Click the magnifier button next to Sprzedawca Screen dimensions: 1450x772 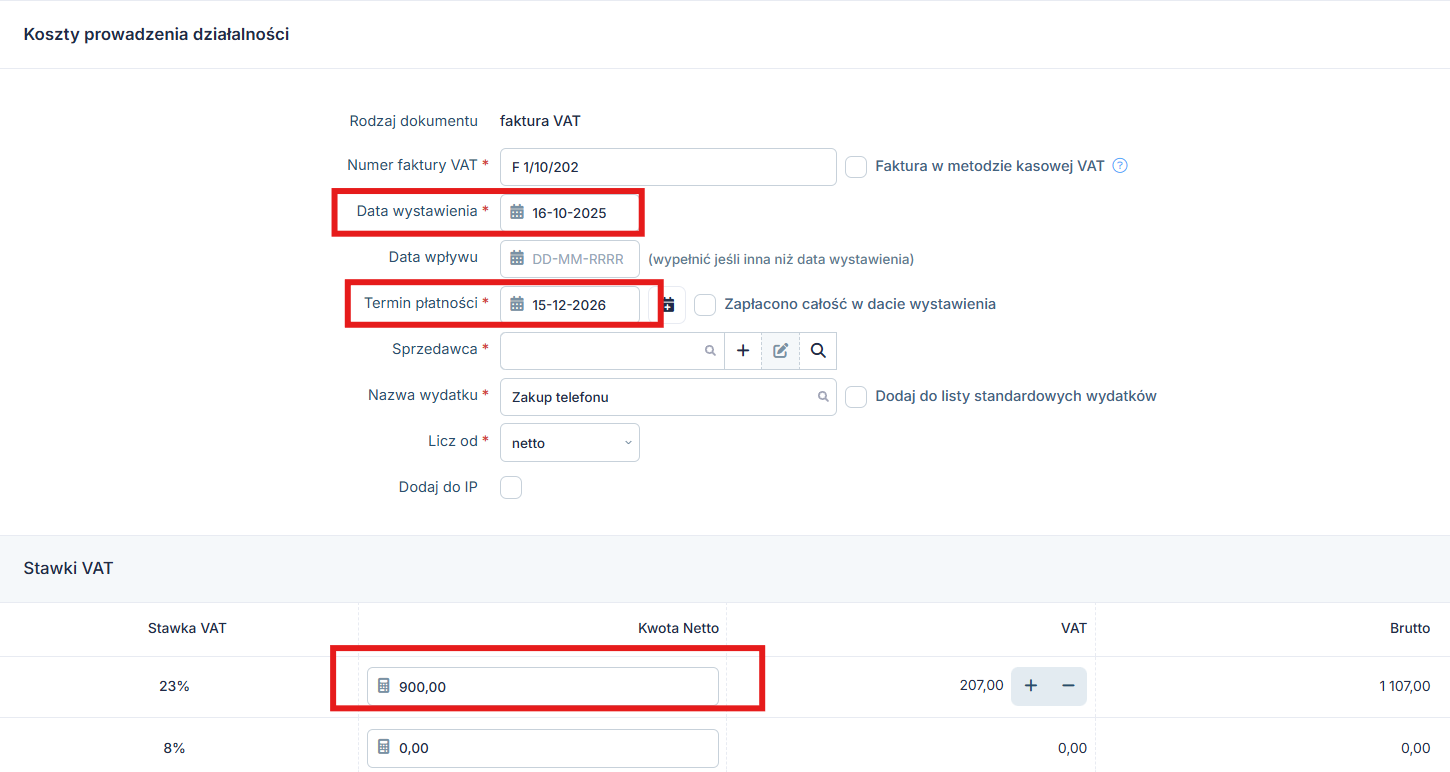(x=818, y=351)
